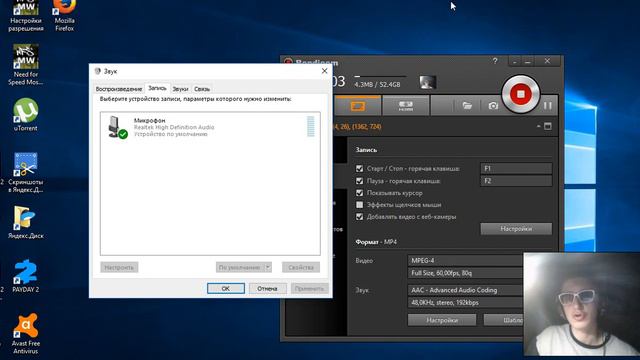Viewport: 640px width, 360px height.
Task: Select HDMI device recording mode in Bandicam
Action: [405, 106]
